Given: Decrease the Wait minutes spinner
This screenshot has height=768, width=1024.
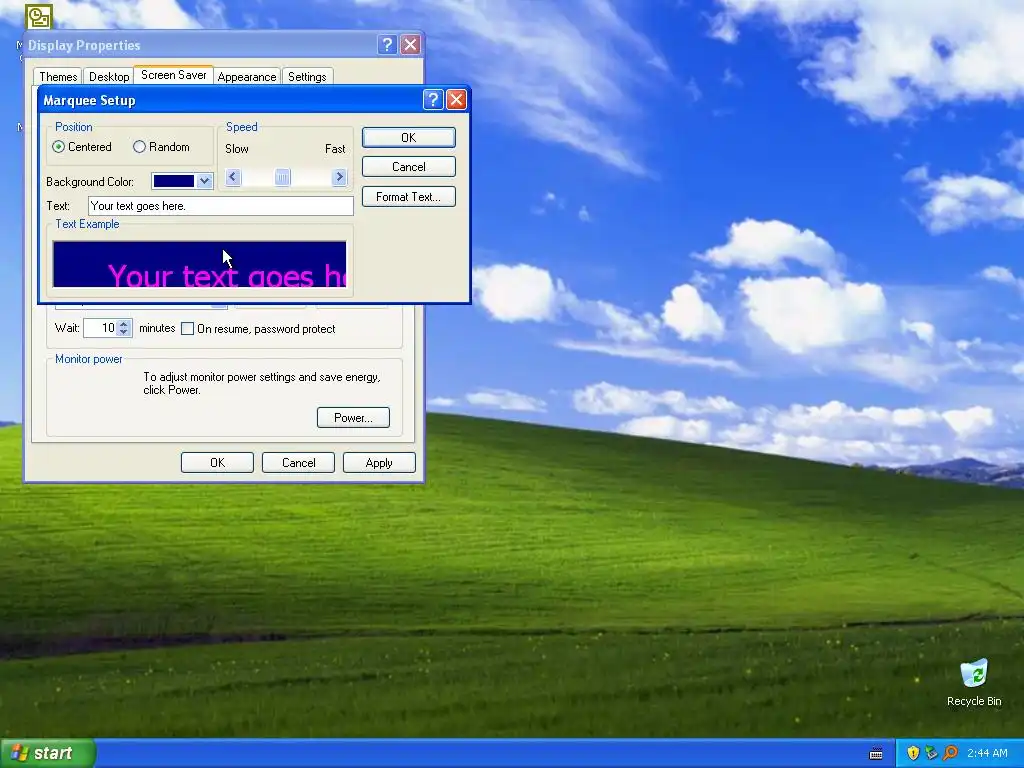Looking at the screenshot, I should point(124,332).
